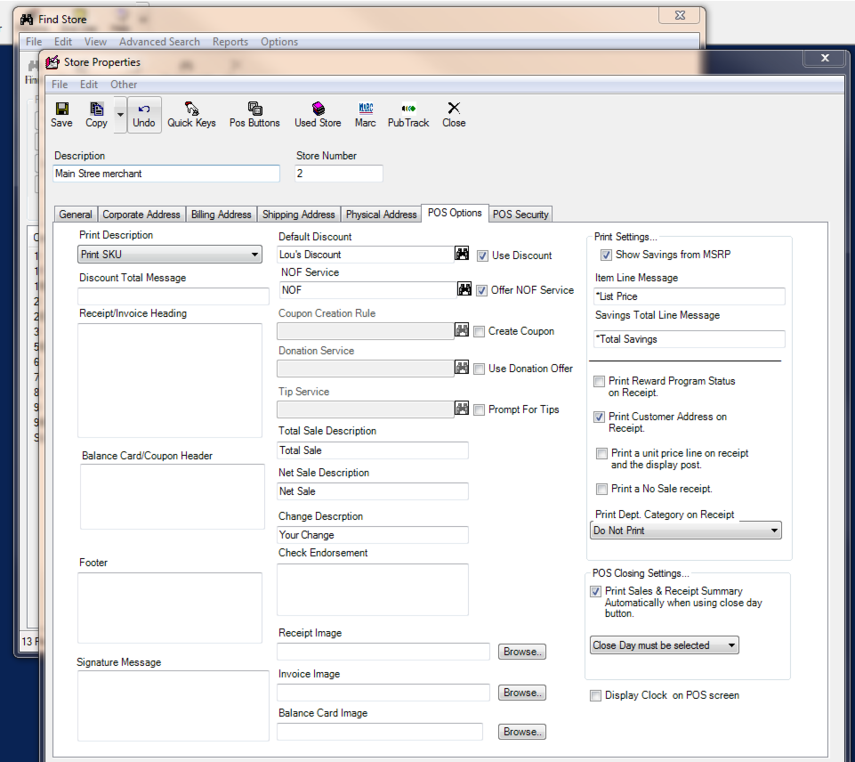
Task: Click binoculars lookup next to Coupon Creation Rule
Action: [x=462, y=330]
